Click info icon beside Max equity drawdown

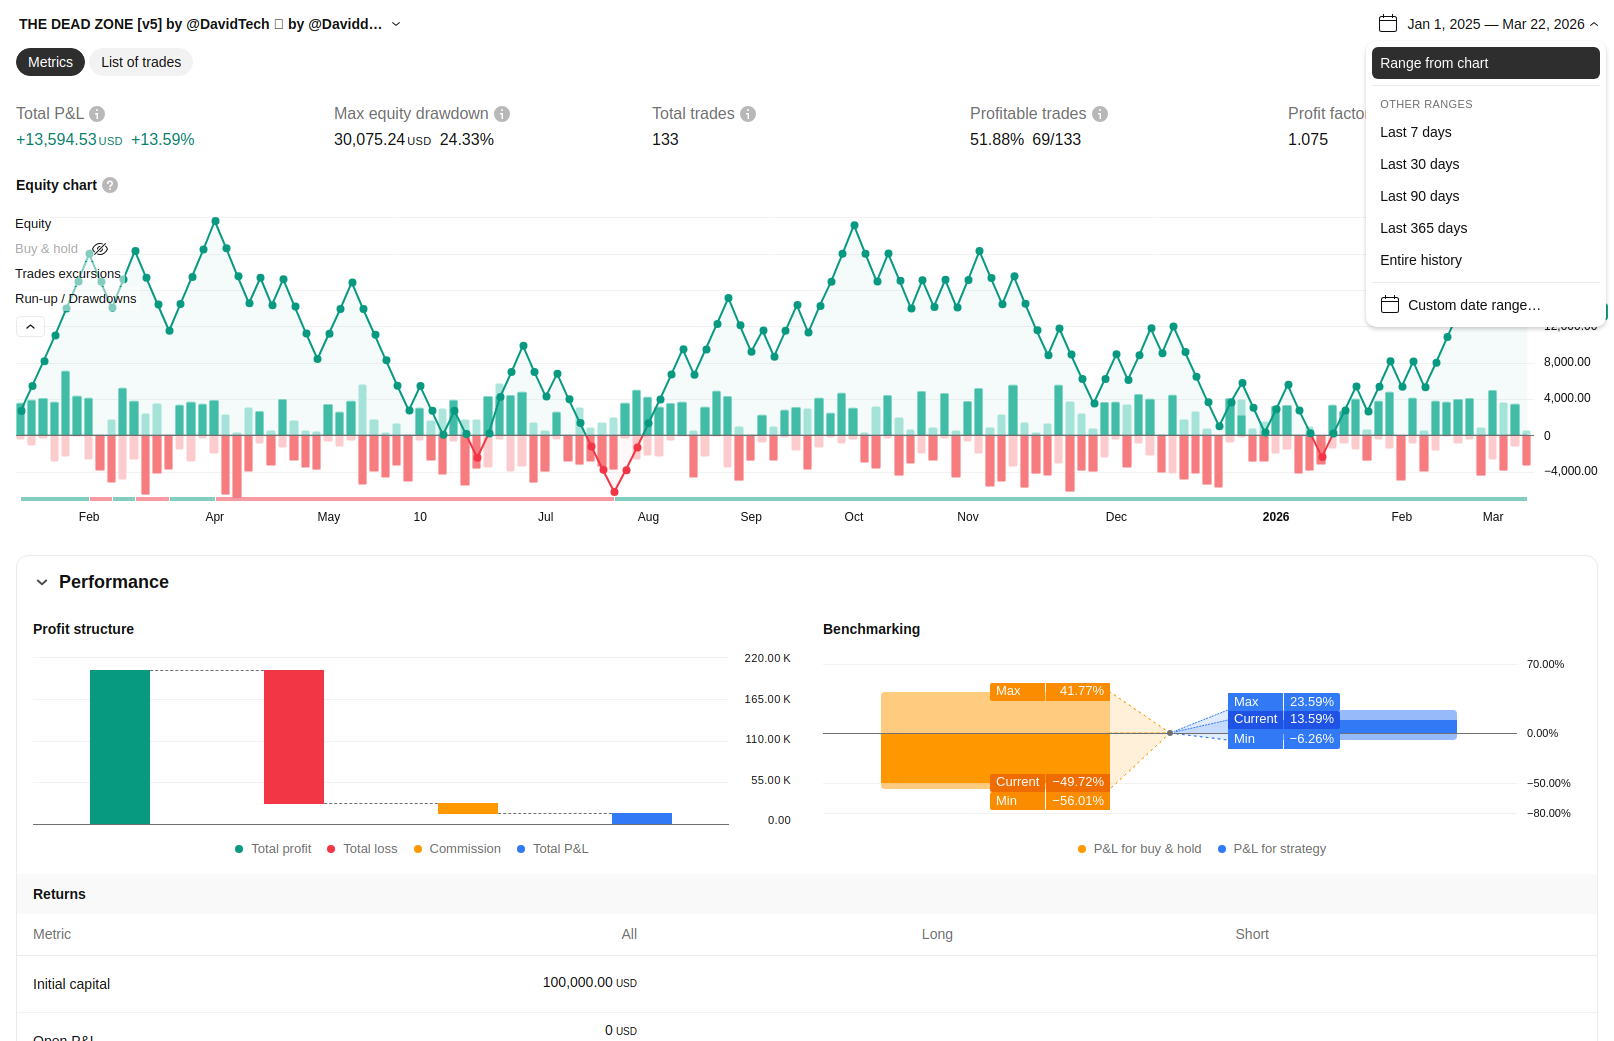(502, 114)
